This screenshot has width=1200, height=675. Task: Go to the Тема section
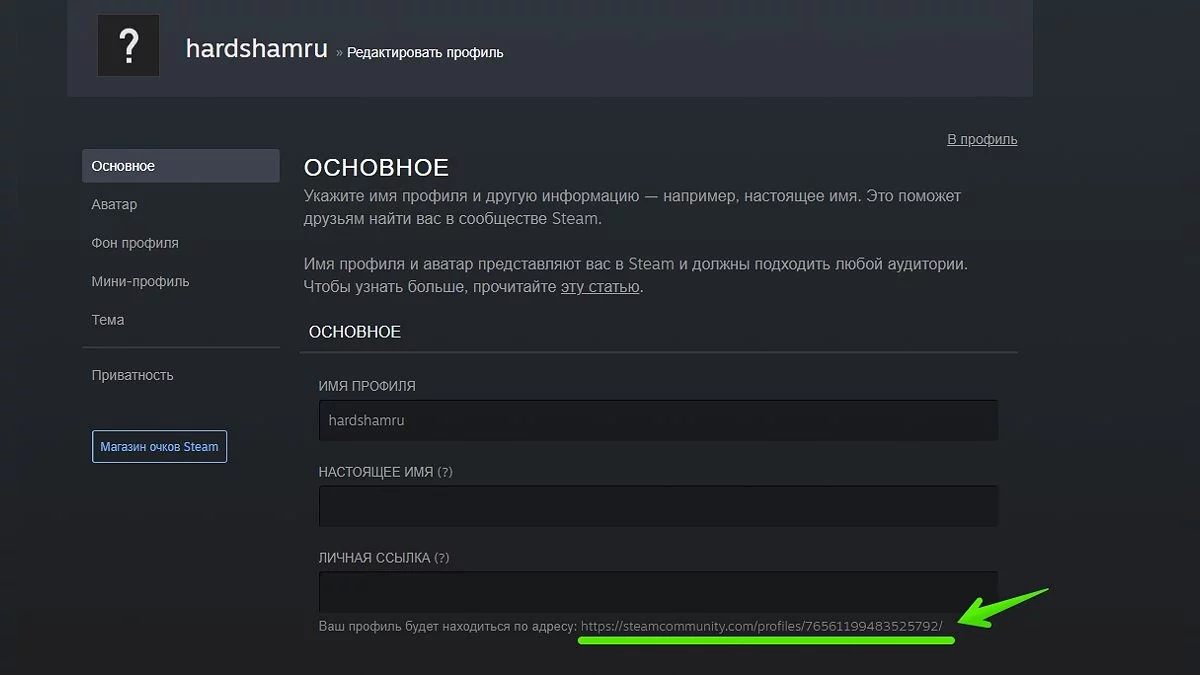tap(108, 320)
